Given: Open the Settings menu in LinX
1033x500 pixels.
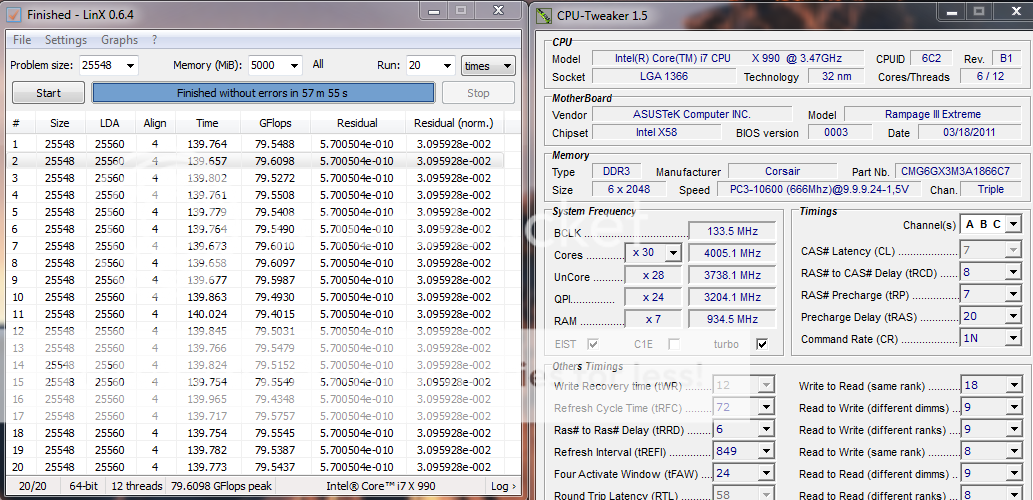Looking at the screenshot, I should coord(66,40).
